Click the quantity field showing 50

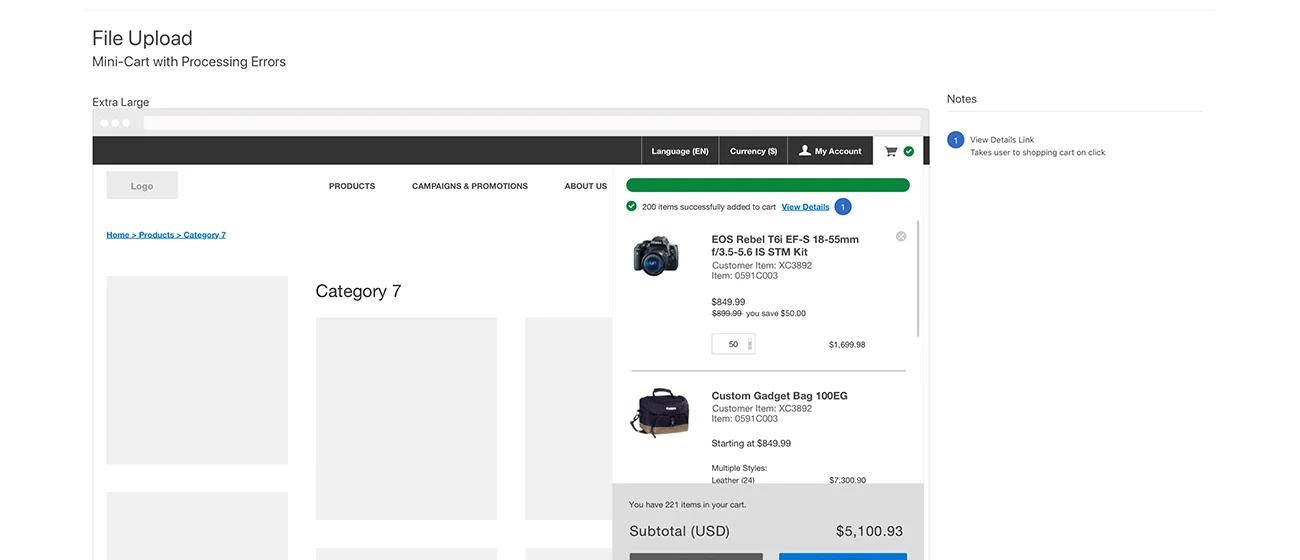pos(733,344)
